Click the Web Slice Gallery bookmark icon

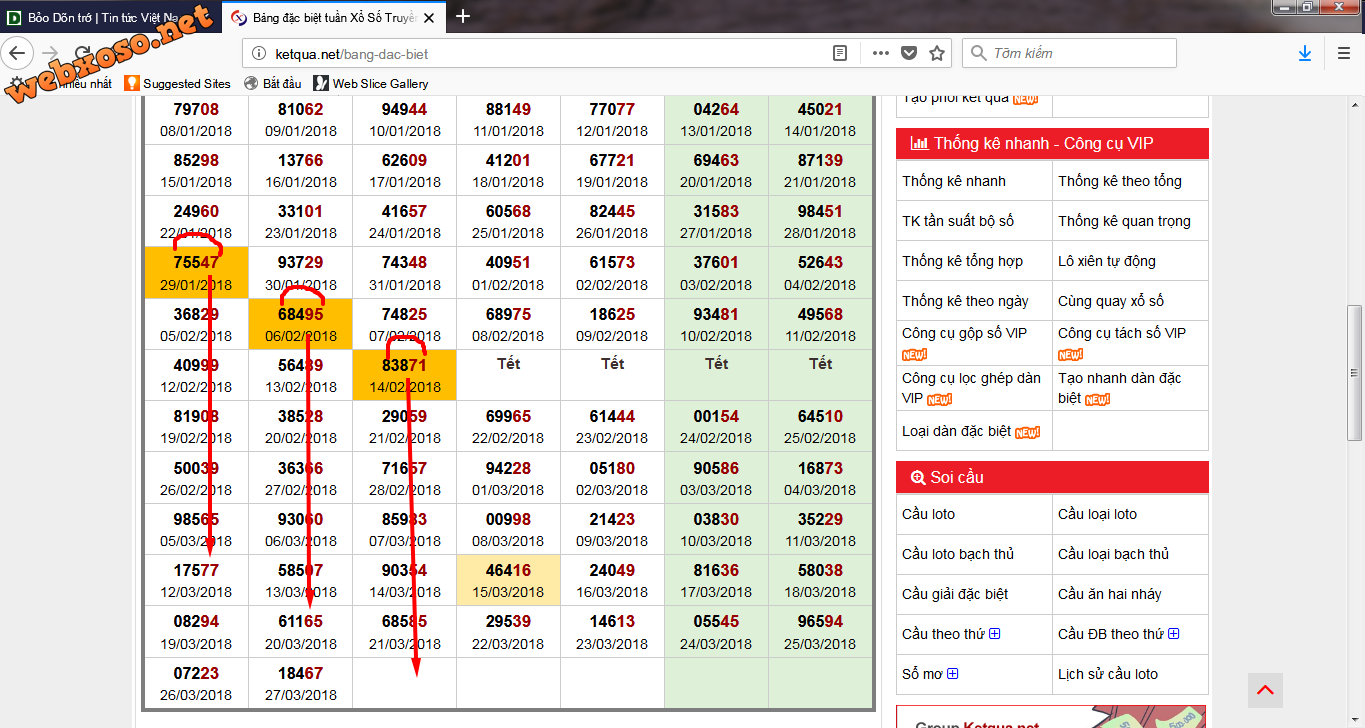[321, 84]
